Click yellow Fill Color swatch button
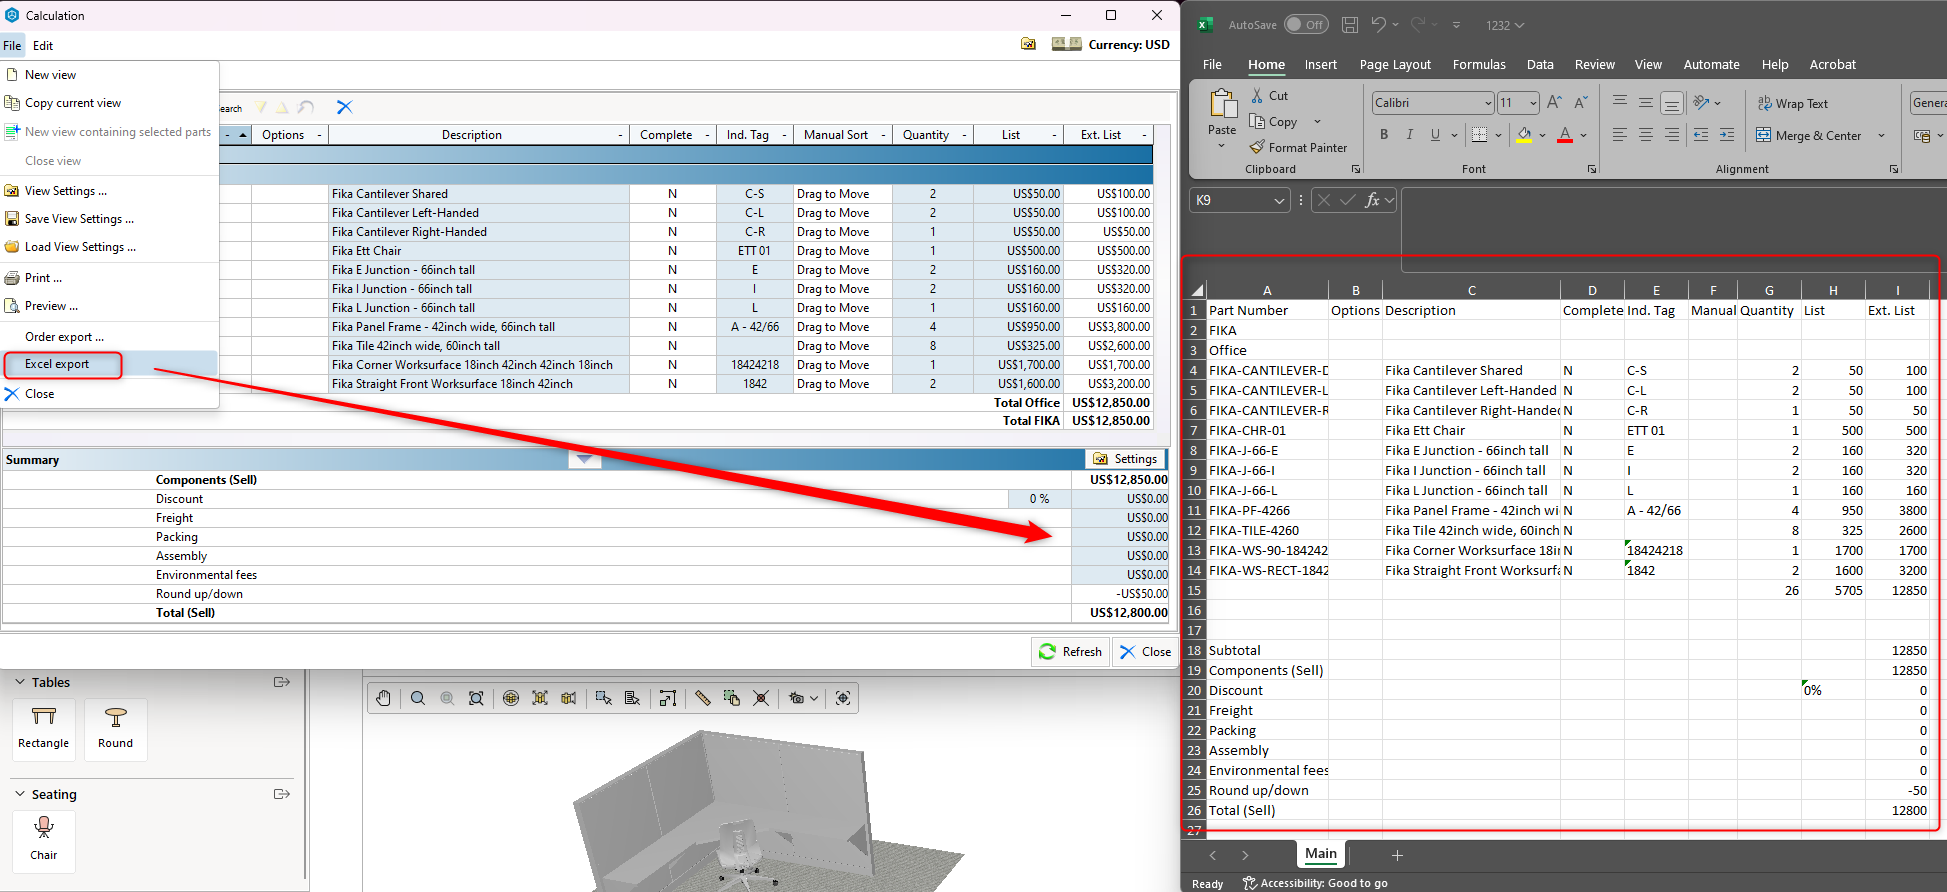The height and width of the screenshot is (892, 1947). pyautogui.click(x=1524, y=134)
